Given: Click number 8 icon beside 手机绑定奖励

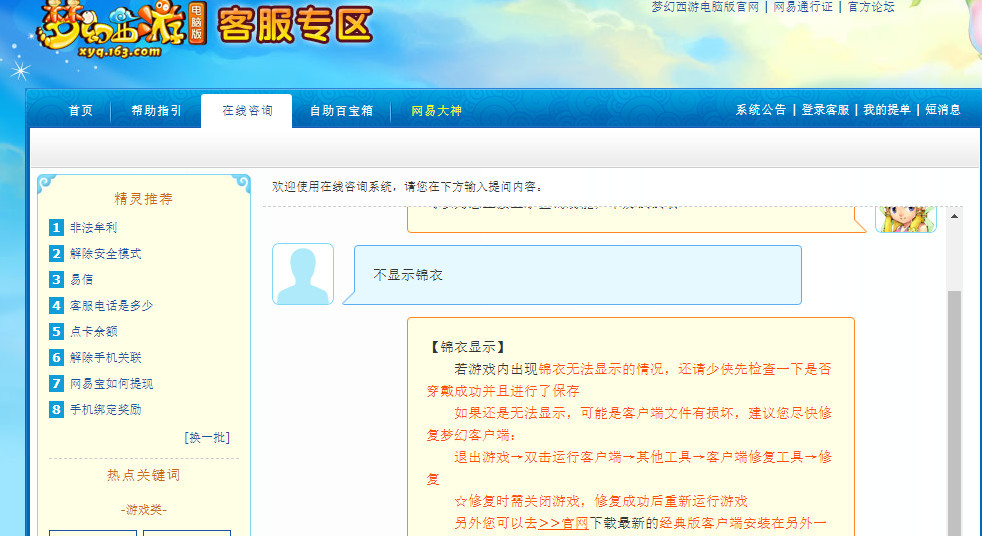Looking at the screenshot, I should tap(56, 410).
